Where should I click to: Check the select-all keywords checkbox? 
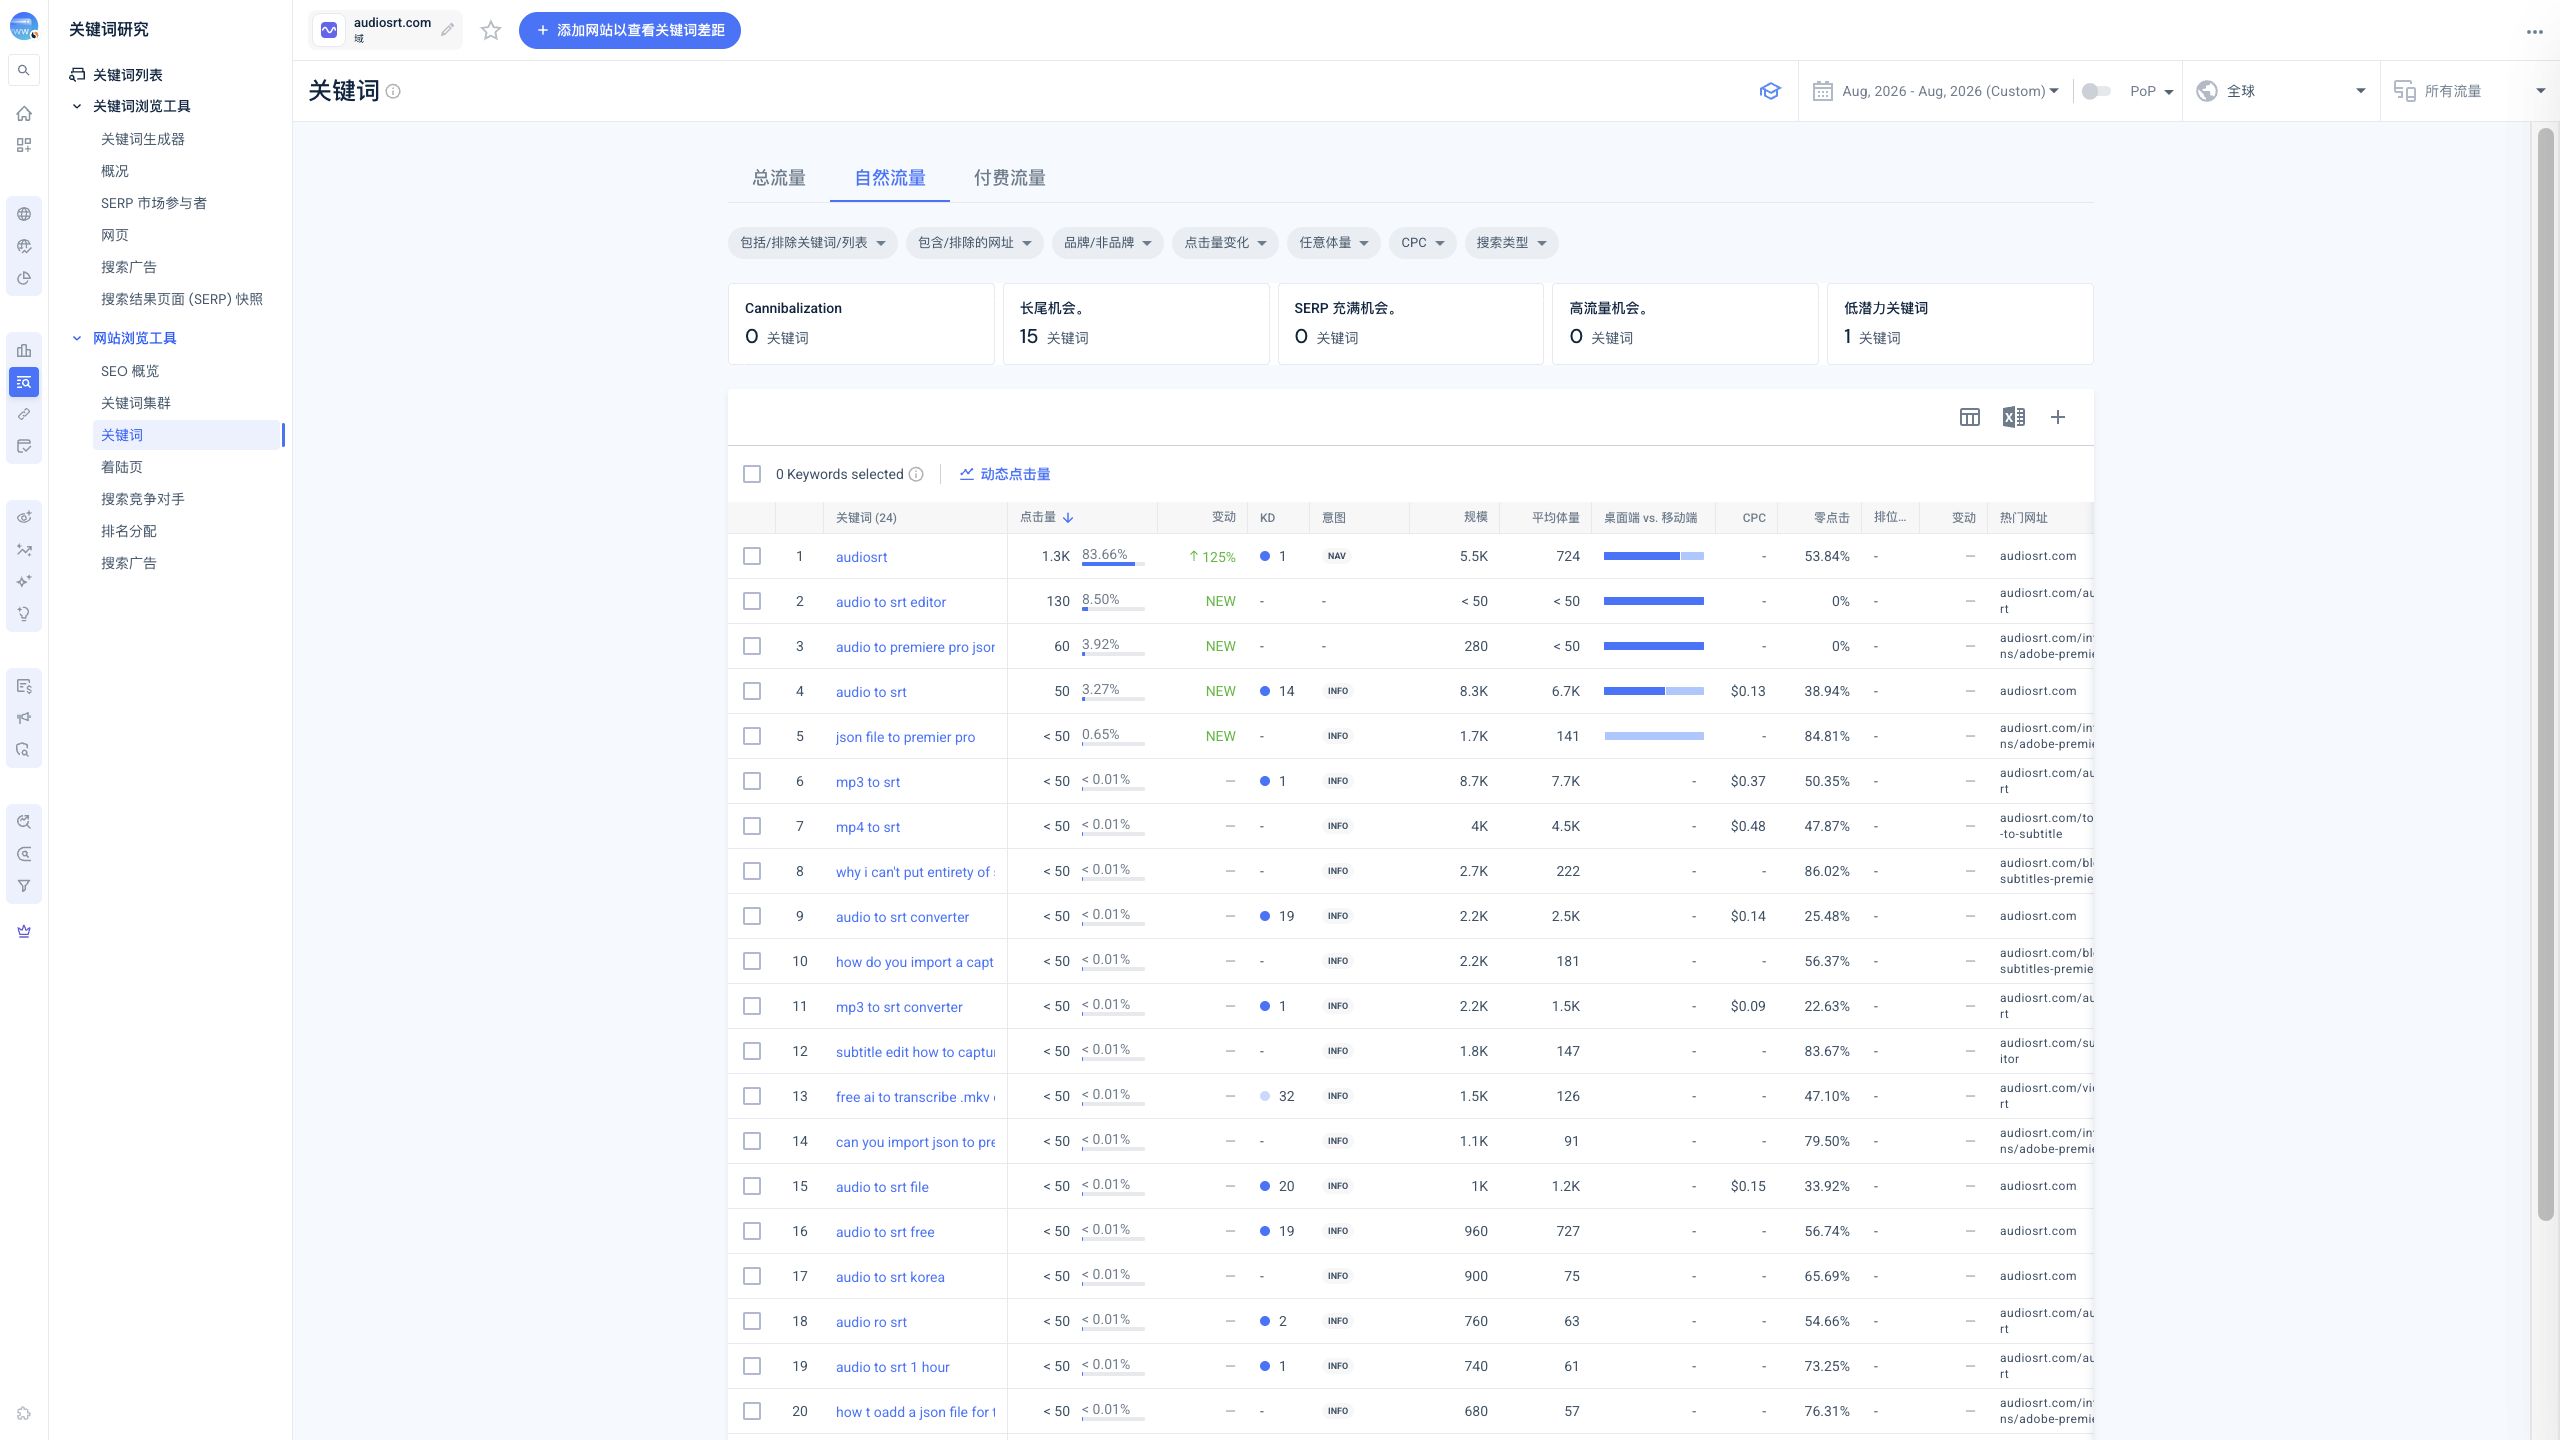(752, 474)
